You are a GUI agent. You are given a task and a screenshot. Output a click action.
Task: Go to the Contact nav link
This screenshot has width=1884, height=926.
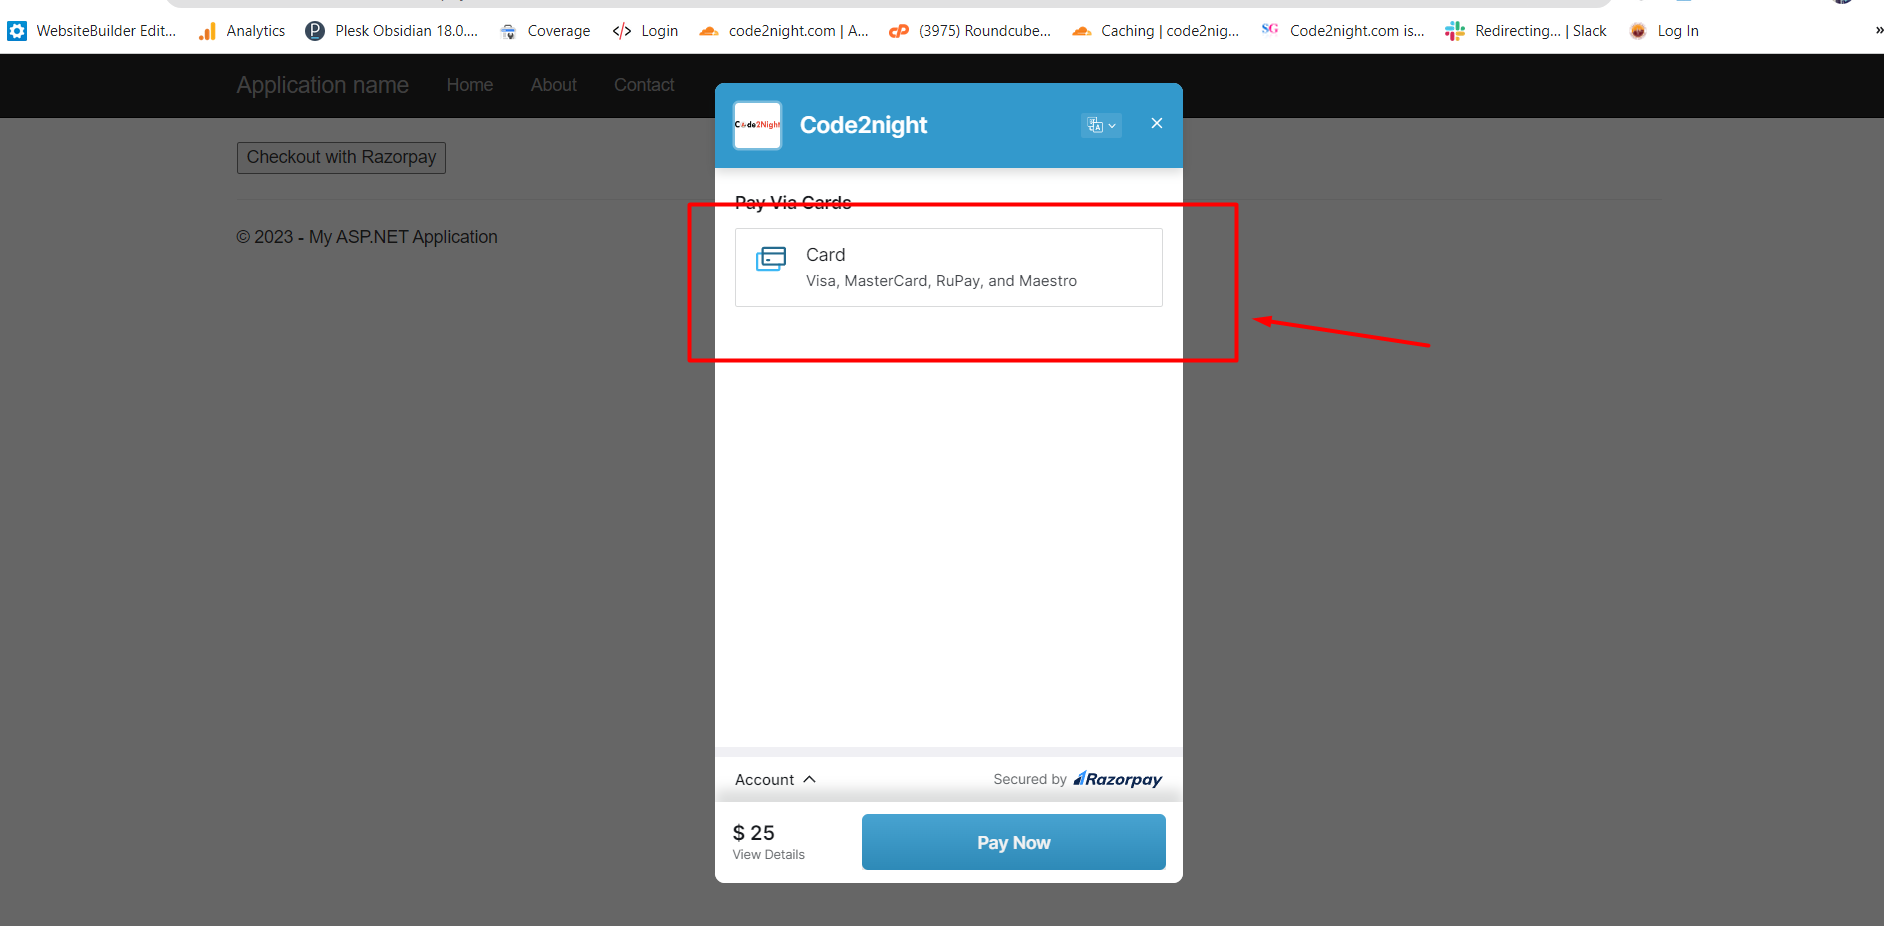point(644,85)
